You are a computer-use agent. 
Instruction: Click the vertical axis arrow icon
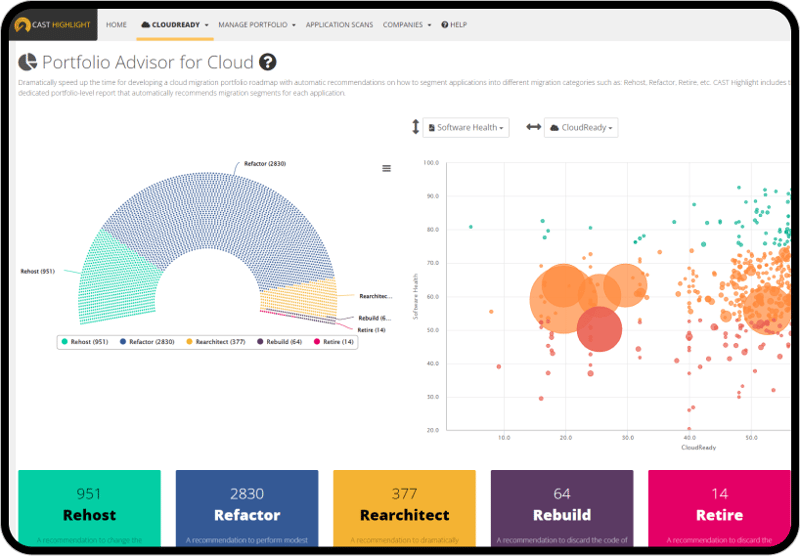point(416,127)
